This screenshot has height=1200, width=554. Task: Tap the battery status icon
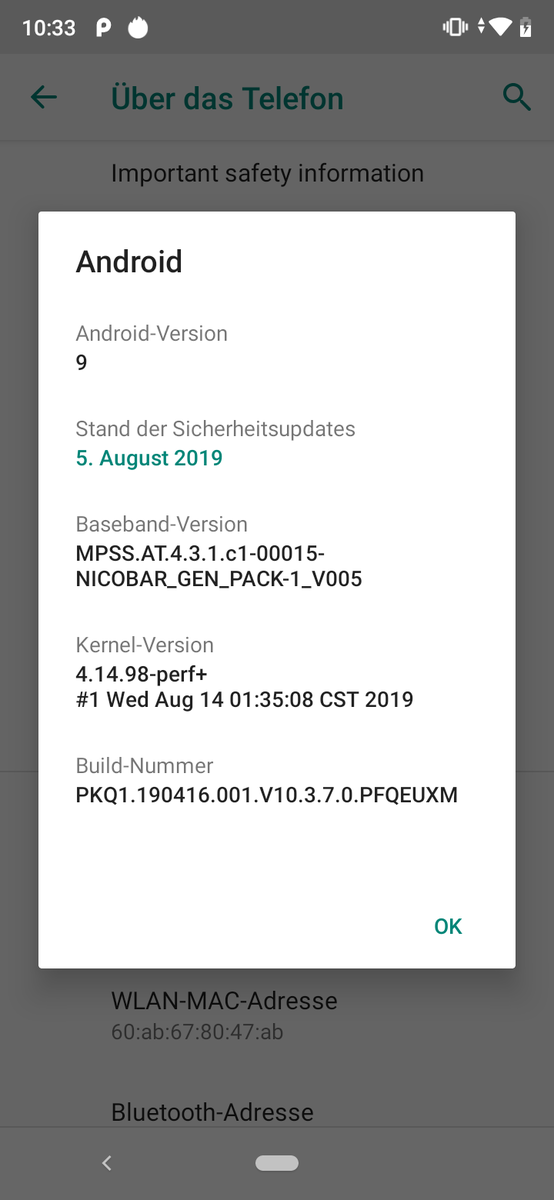[526, 28]
